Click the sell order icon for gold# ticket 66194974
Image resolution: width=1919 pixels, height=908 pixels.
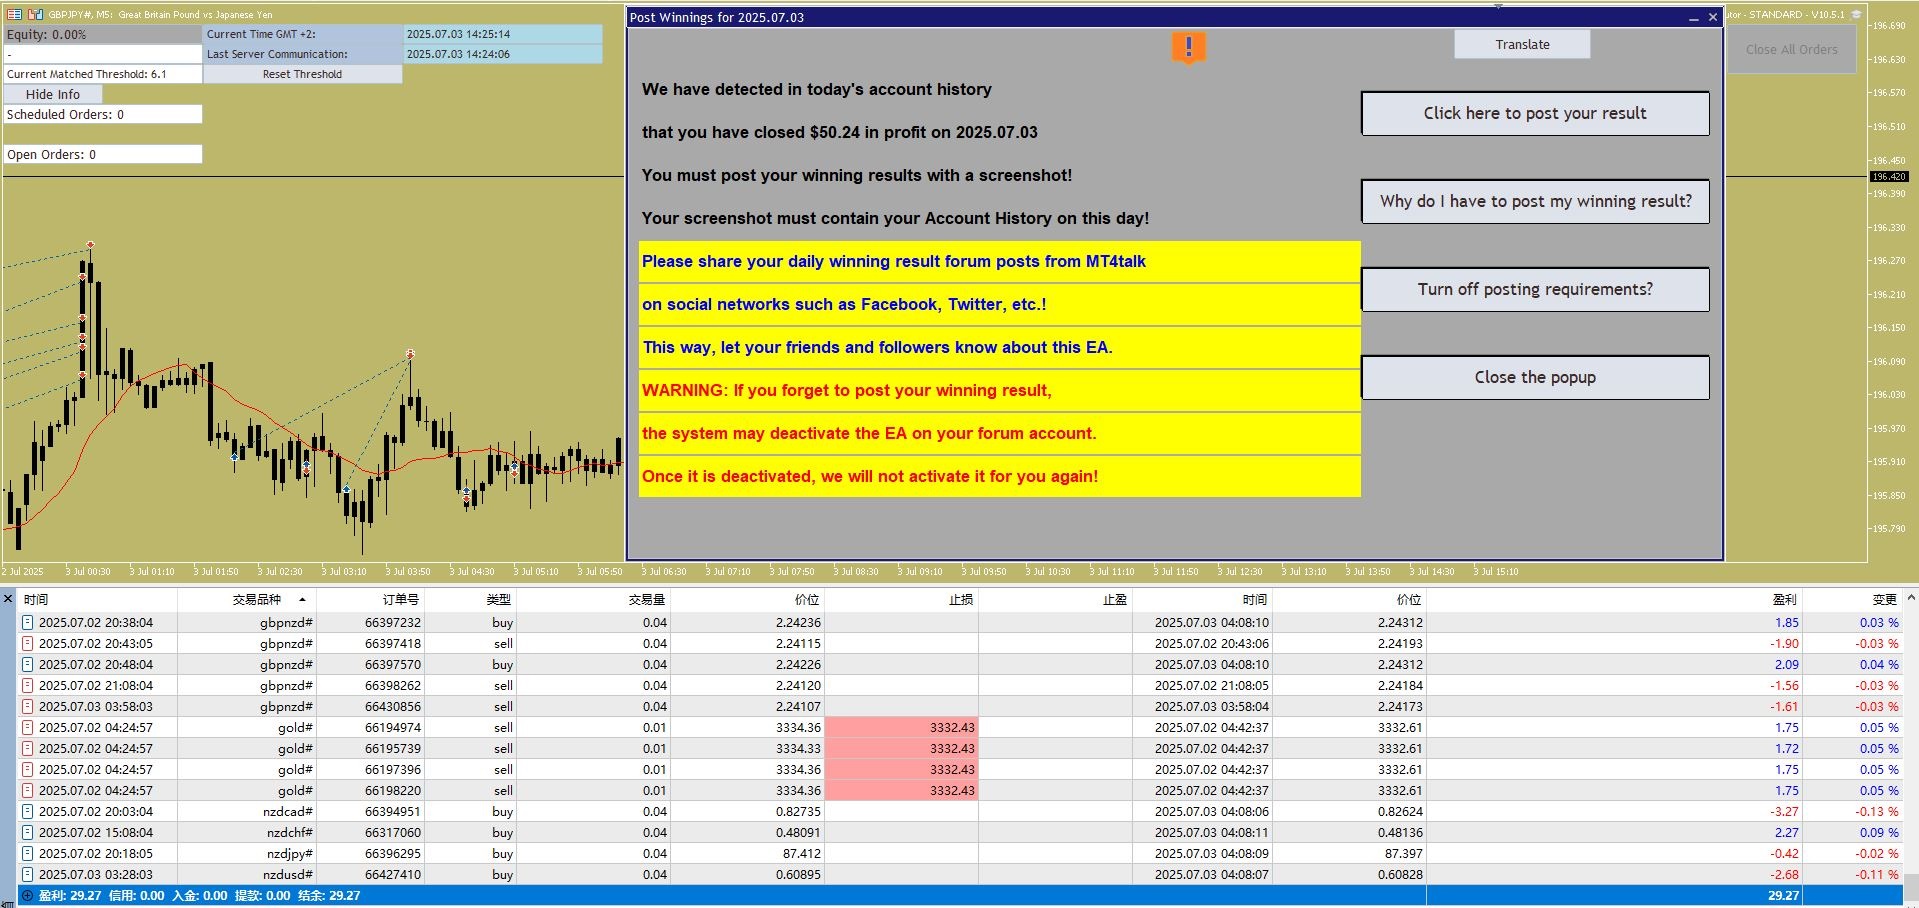click(x=28, y=728)
